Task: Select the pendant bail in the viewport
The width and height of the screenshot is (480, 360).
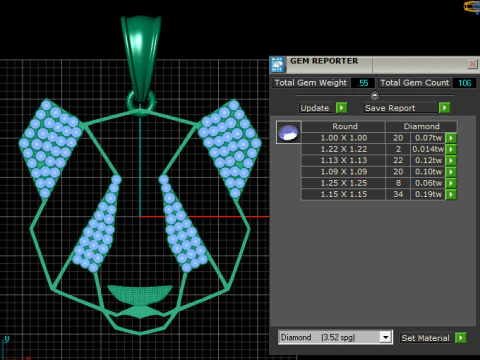Action: click(x=141, y=57)
